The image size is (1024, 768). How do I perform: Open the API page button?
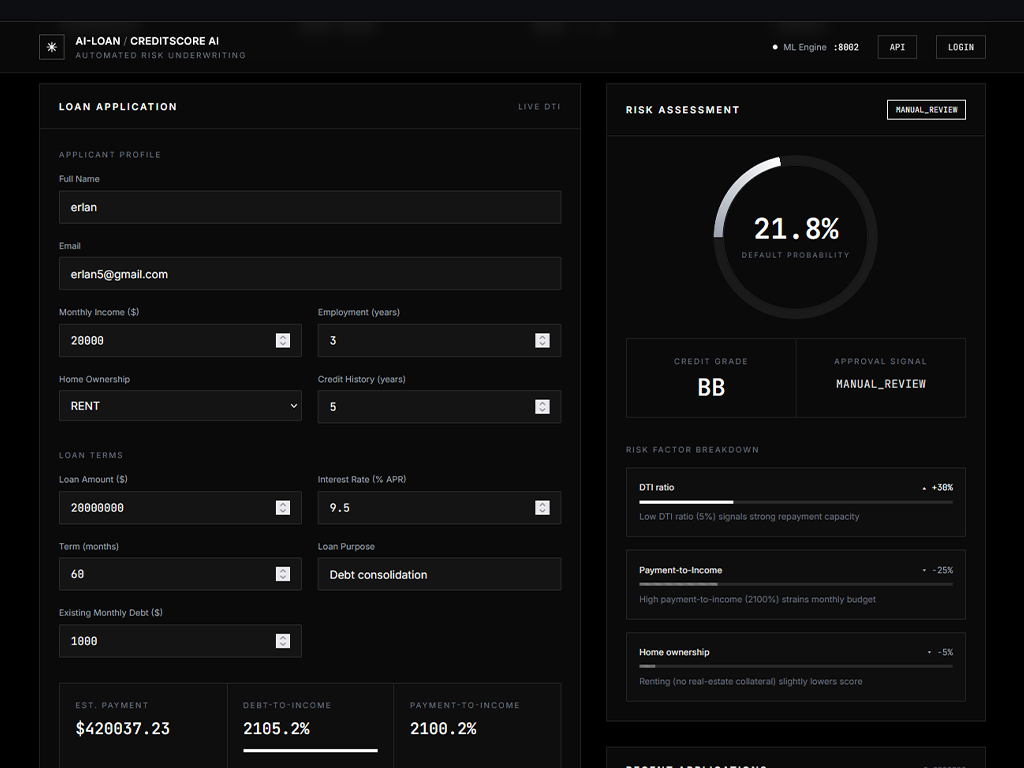point(897,47)
